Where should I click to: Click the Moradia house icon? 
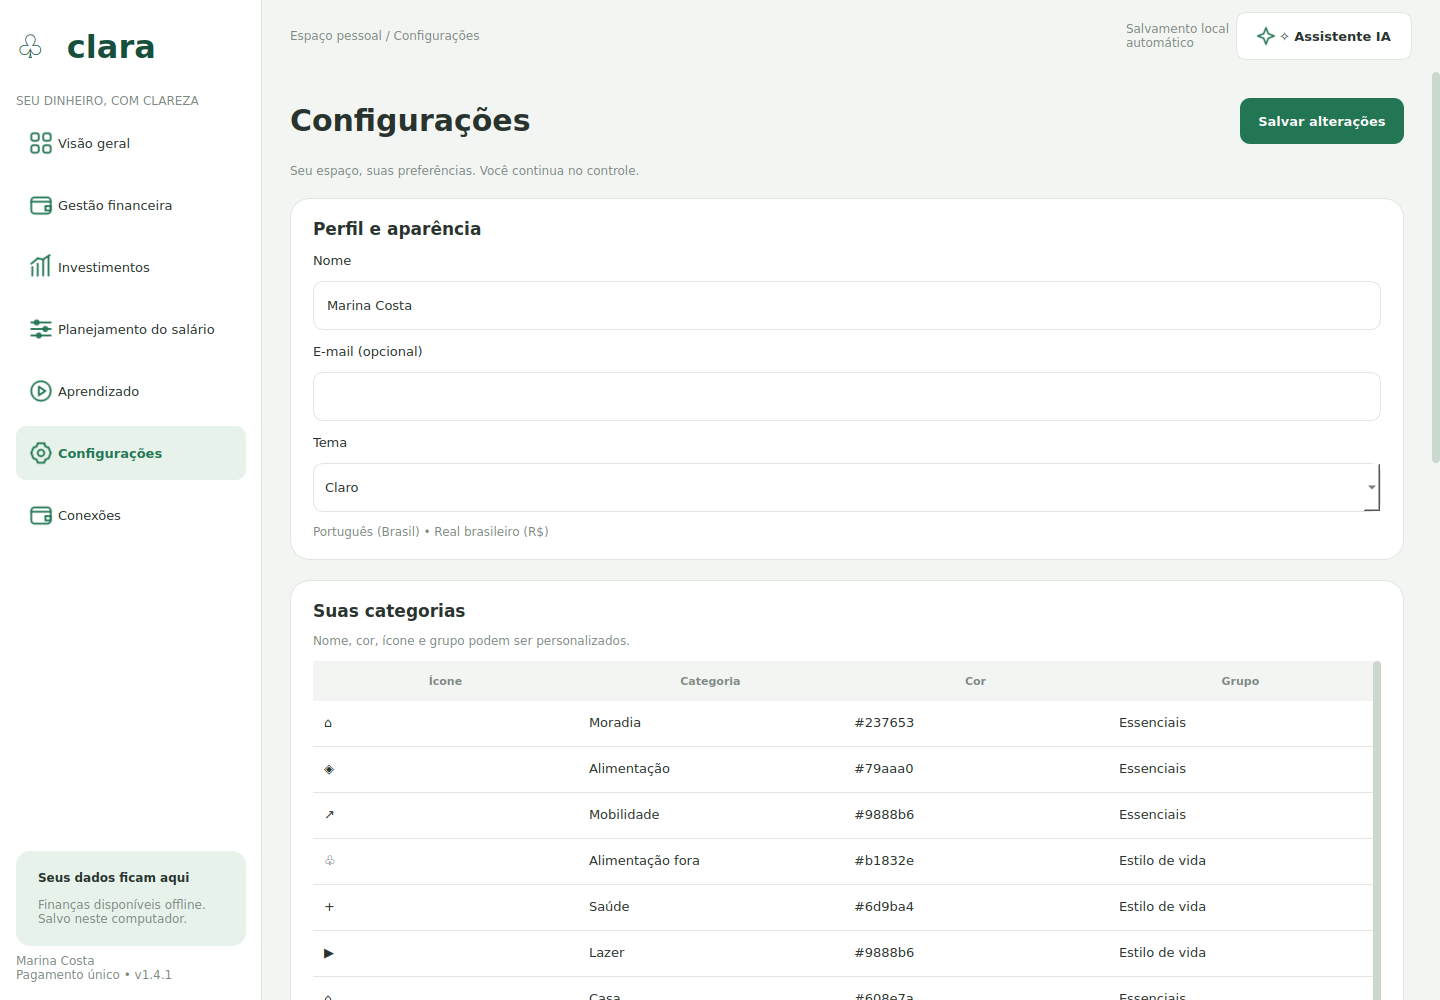(x=328, y=723)
